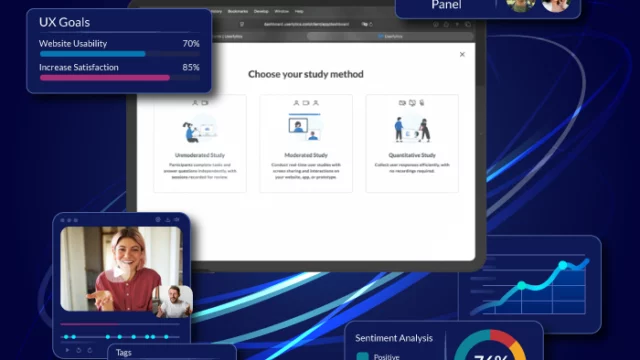Image resolution: width=640 pixels, height=360 pixels.
Task: Click the 'UX Goals' heading
Action: click(x=64, y=22)
